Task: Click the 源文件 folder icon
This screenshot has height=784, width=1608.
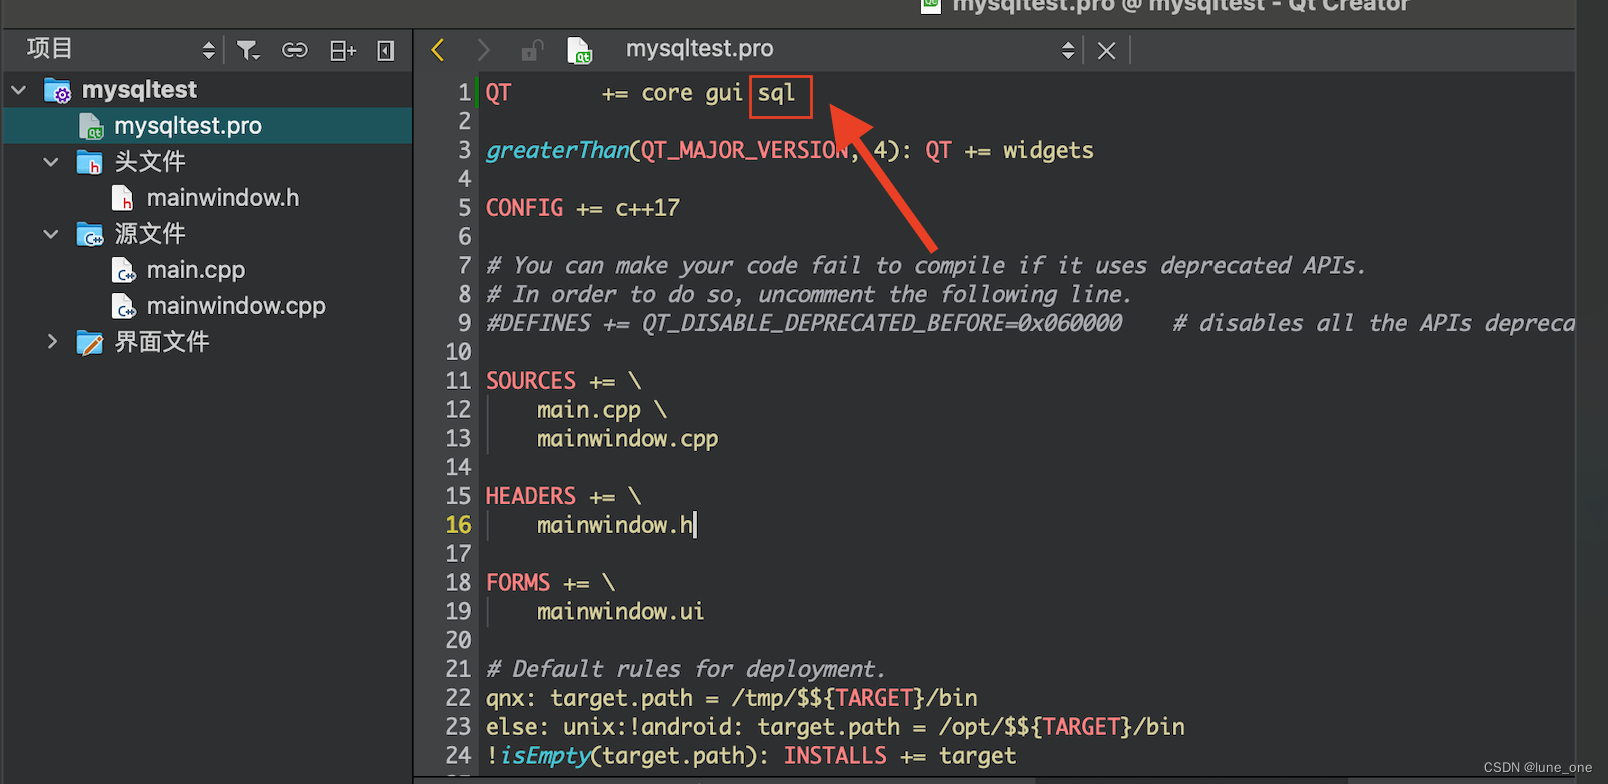Action: [90, 235]
